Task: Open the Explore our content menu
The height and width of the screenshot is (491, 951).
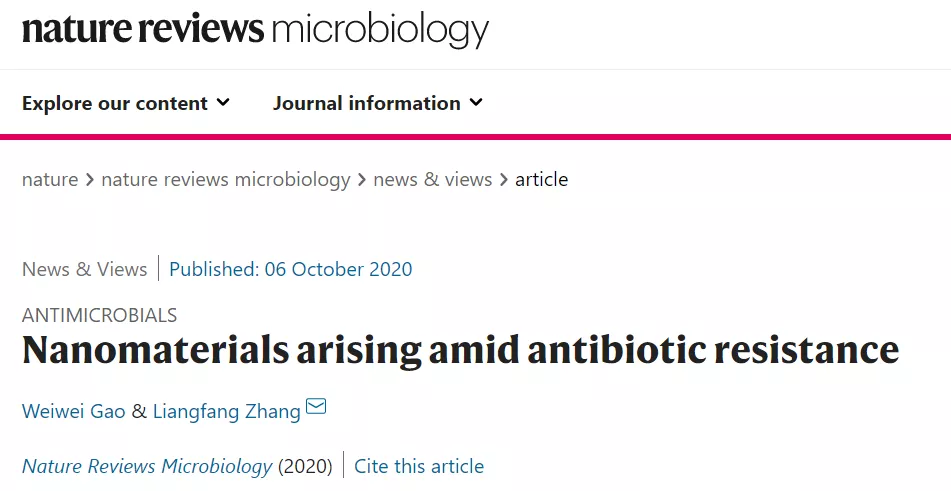Action: 126,103
